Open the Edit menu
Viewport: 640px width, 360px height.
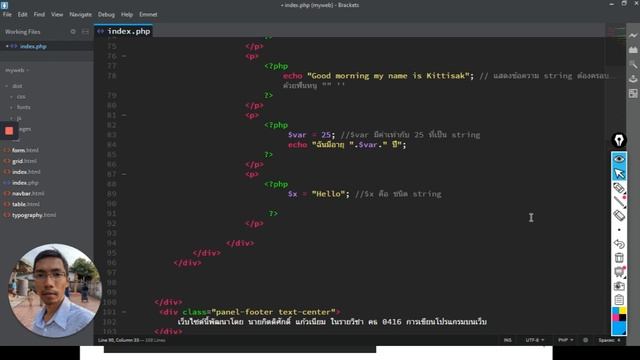click(x=22, y=14)
